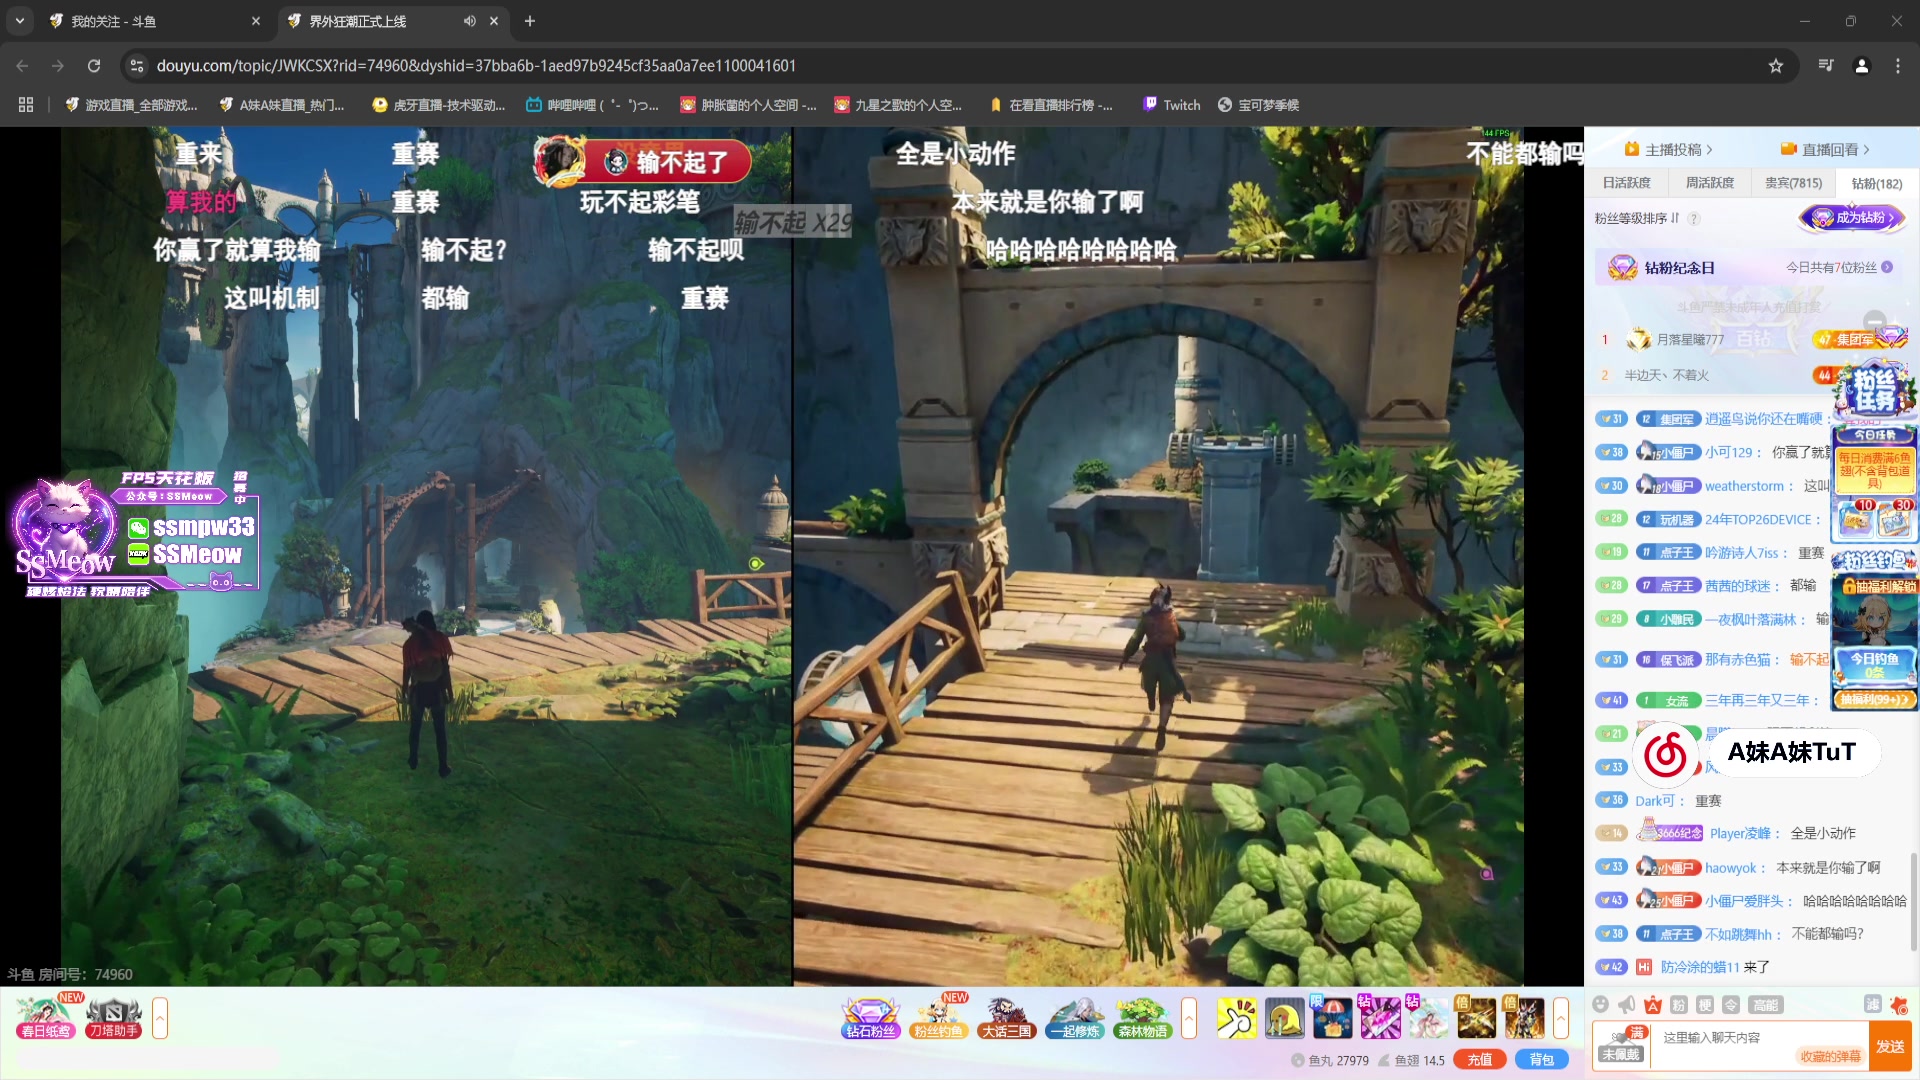Send the thumbs-up gift
The image size is (1920, 1080).
click(x=1236, y=1019)
